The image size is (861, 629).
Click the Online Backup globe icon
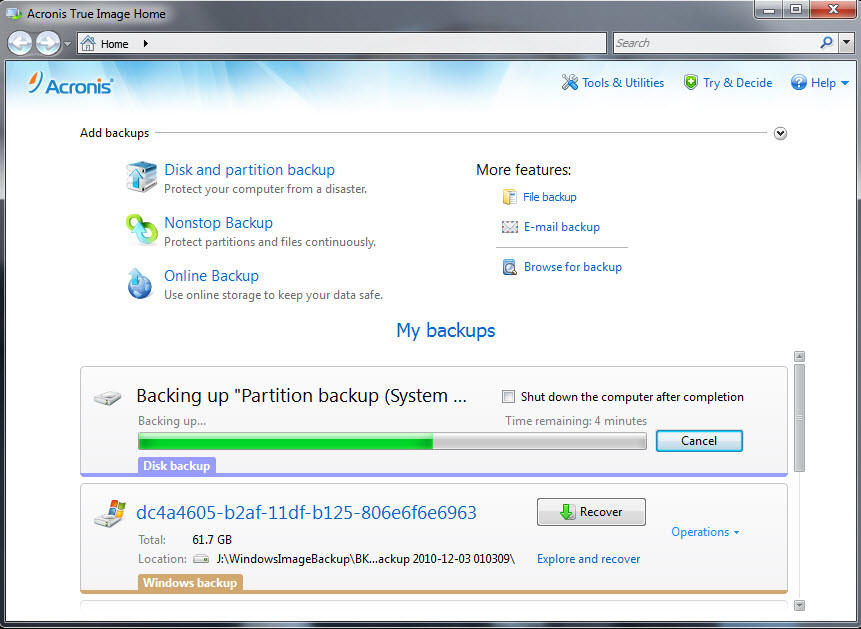[x=140, y=283]
